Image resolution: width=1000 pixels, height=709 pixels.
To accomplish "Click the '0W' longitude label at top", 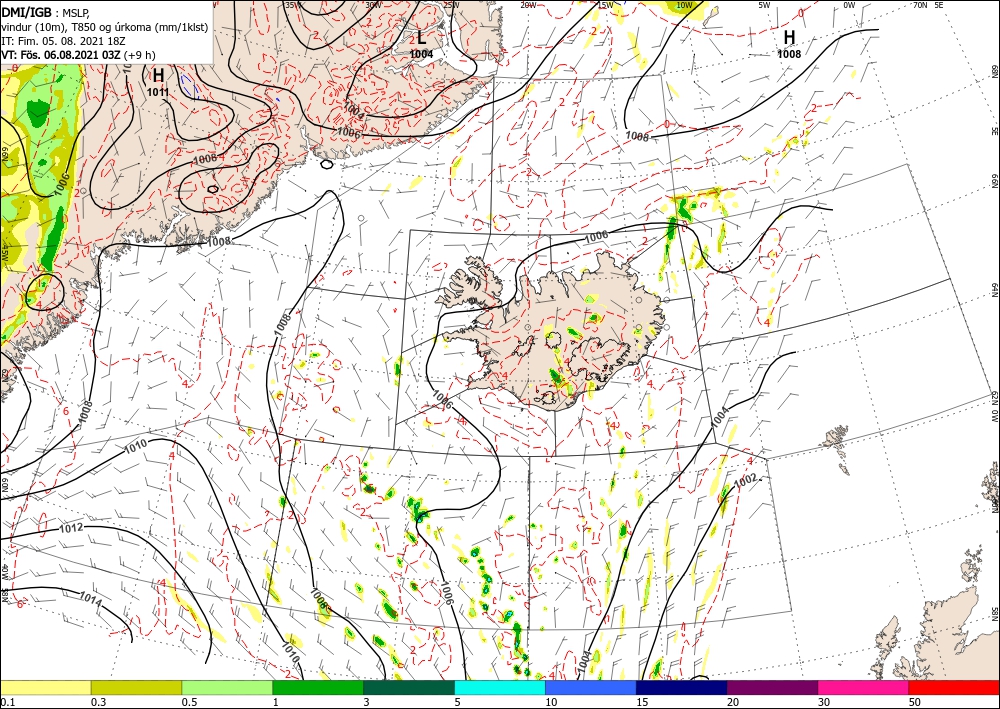I will pyautogui.click(x=849, y=5).
